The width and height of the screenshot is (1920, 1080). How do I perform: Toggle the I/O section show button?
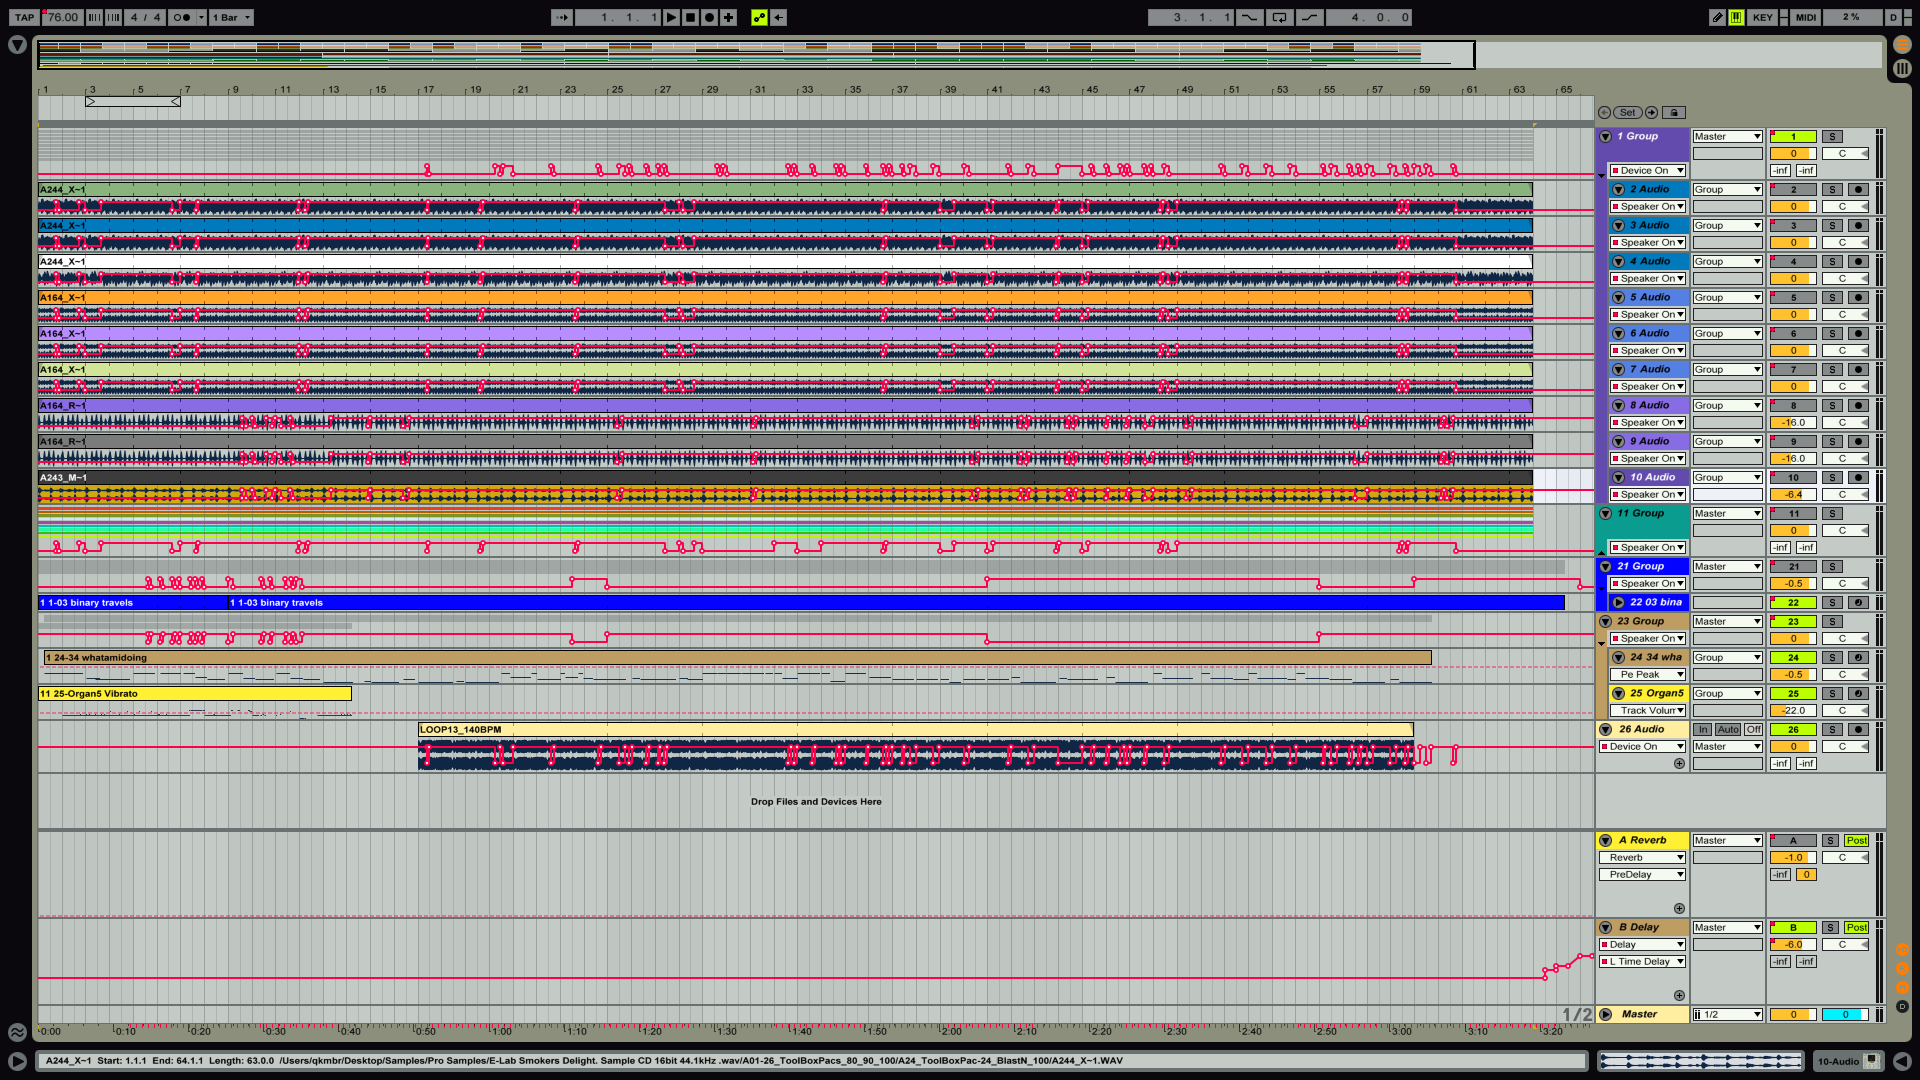click(x=1902, y=950)
